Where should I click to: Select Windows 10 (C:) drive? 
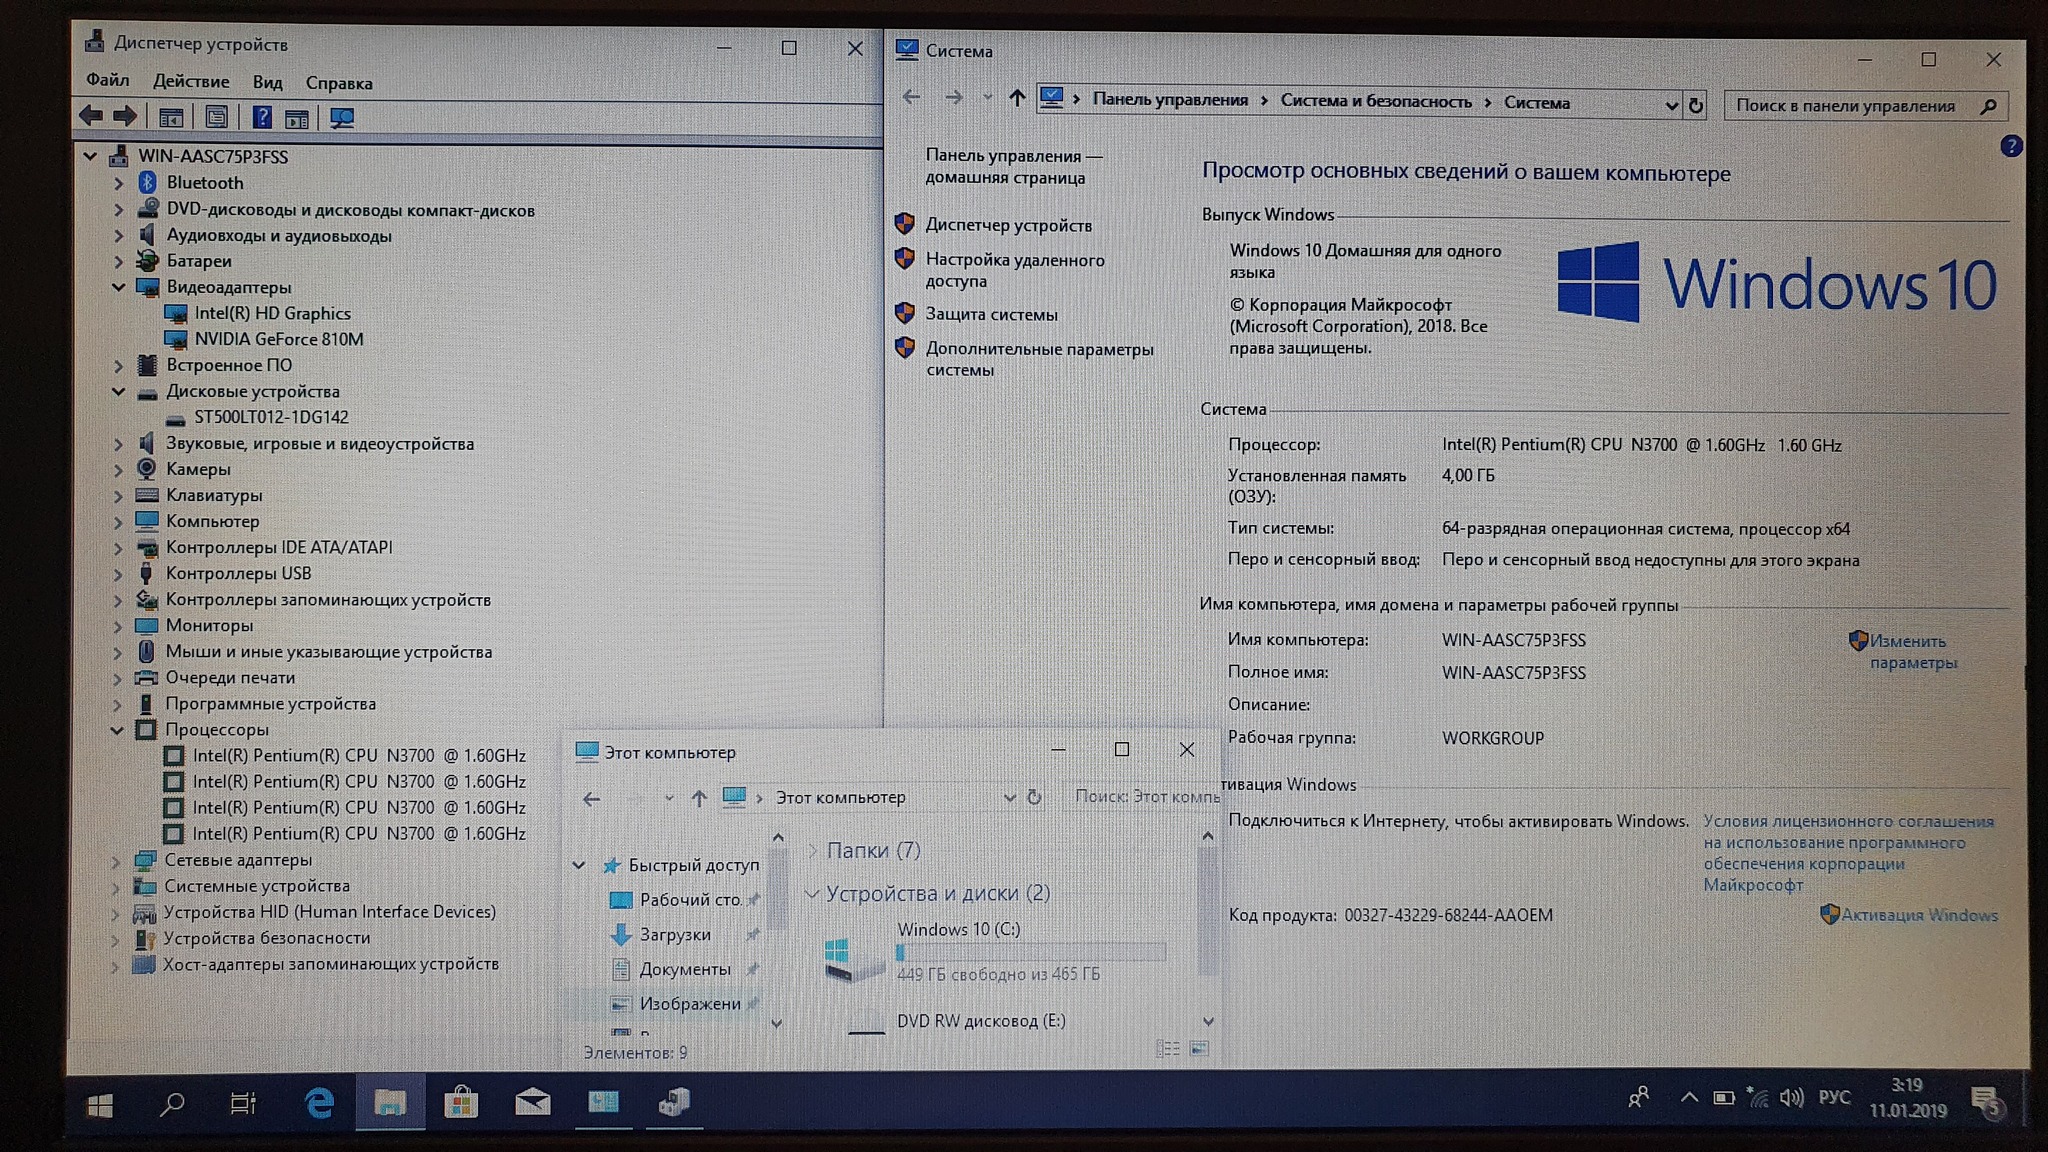[x=993, y=951]
